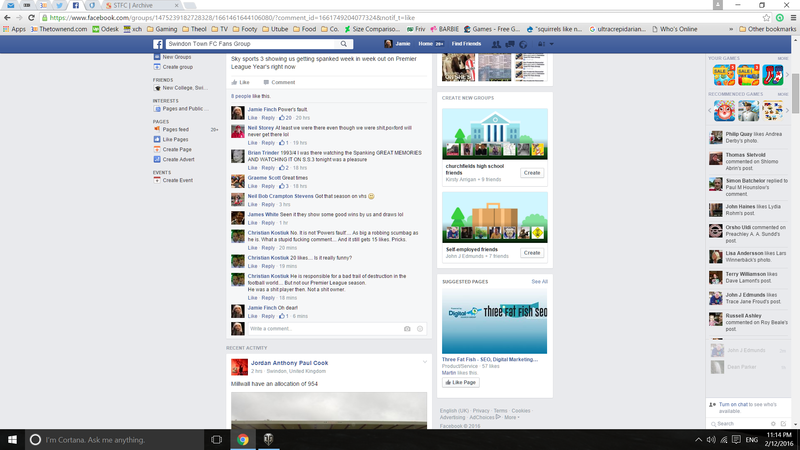This screenshot has width=800, height=450.
Task: Attach a photo using the comment camera icon
Action: 407,329
